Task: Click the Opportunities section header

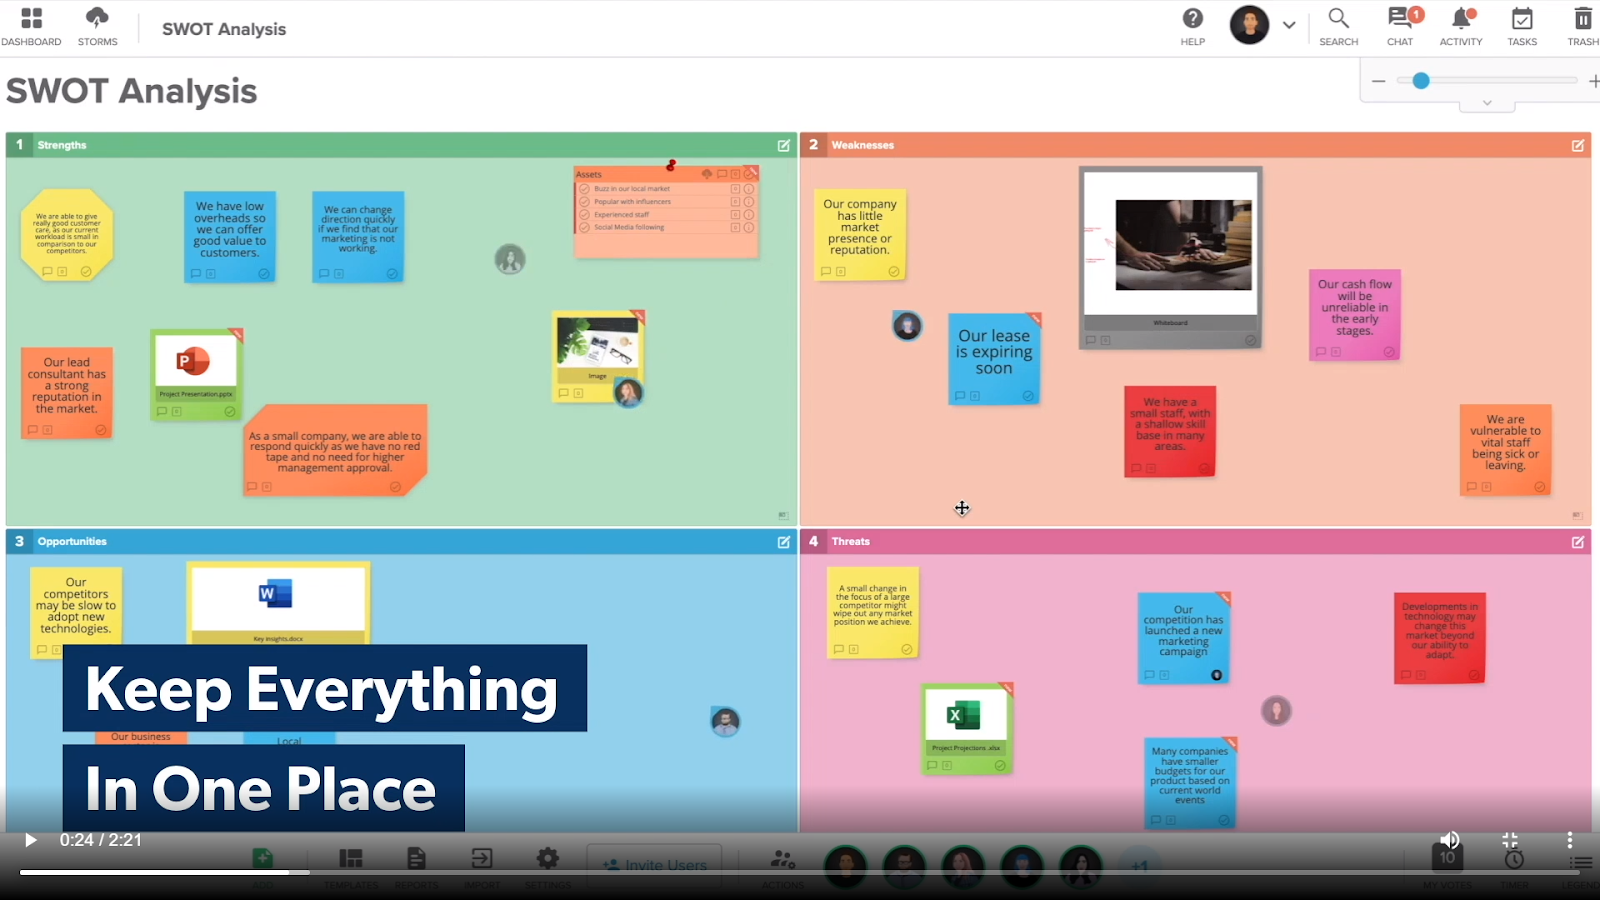Action: pyautogui.click(x=402, y=542)
